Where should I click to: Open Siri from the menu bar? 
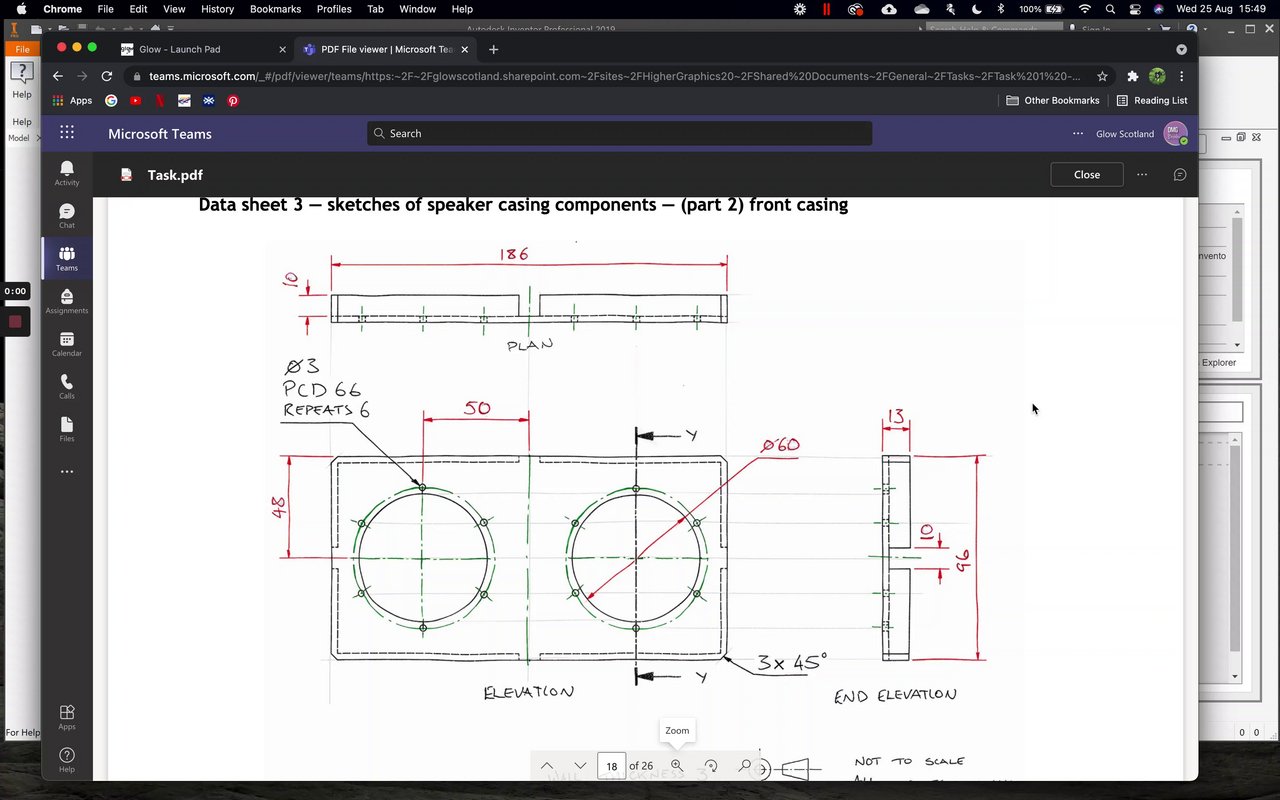coord(1159,9)
